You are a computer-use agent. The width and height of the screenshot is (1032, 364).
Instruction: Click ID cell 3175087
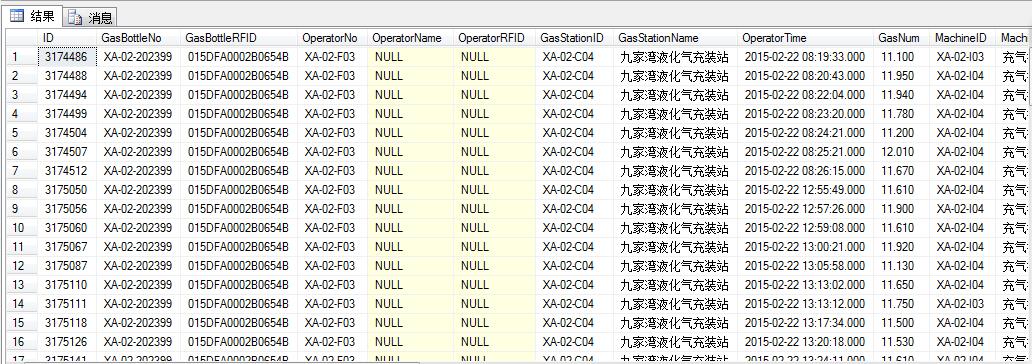pyautogui.click(x=68, y=267)
